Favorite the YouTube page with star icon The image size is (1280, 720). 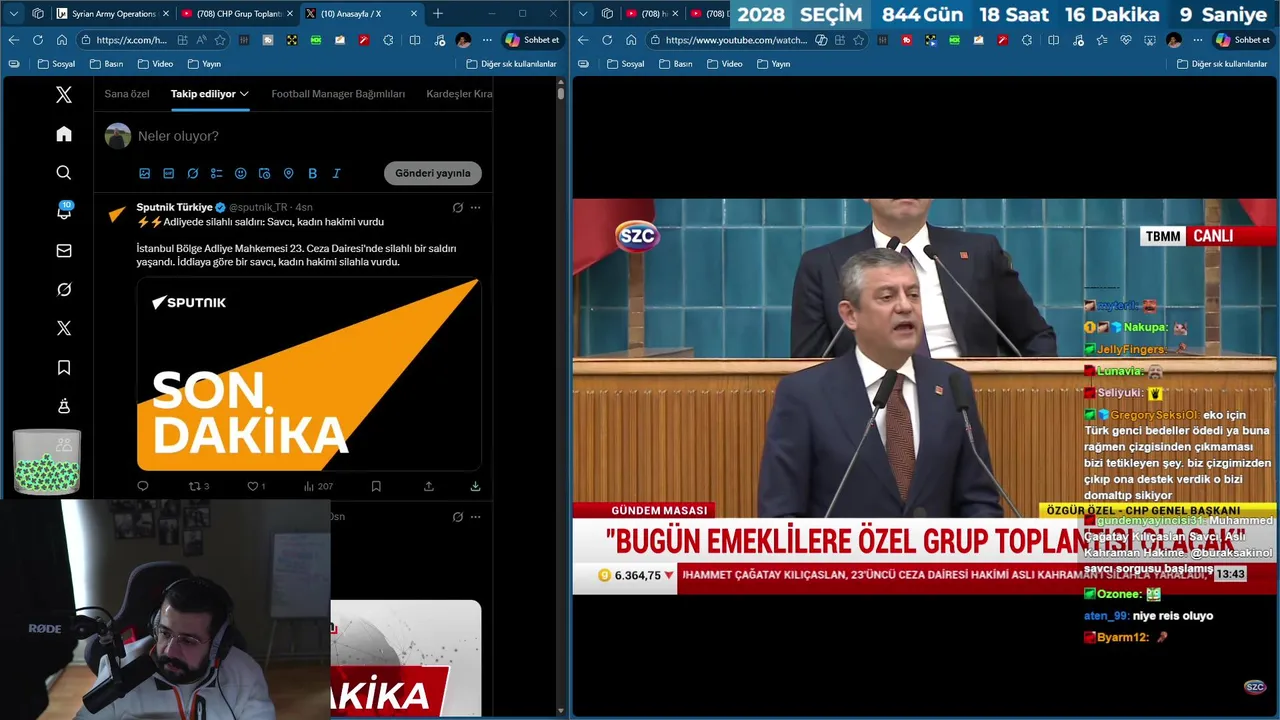858,40
